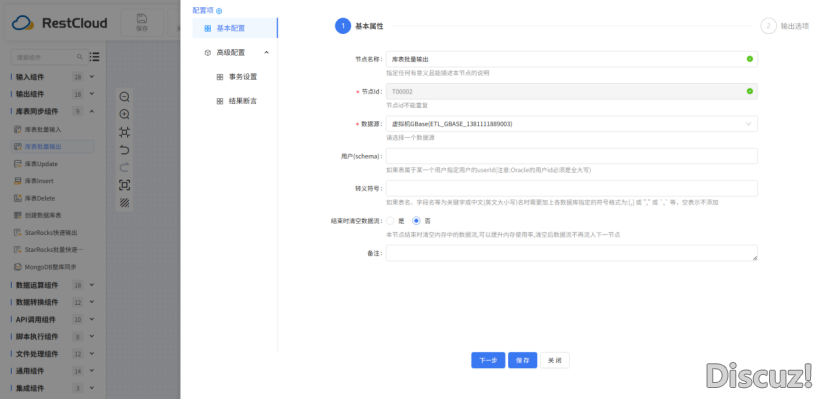Click the 结果断言 grid icon
This screenshot has width=829, height=400.
pos(220,101)
